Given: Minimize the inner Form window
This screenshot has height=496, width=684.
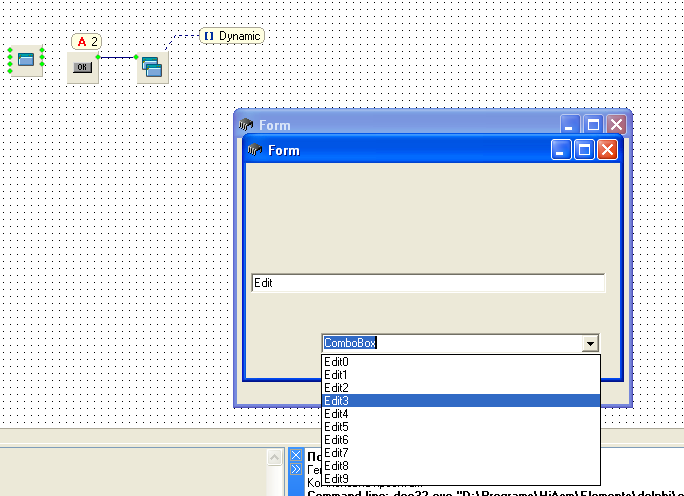Looking at the screenshot, I should pyautogui.click(x=562, y=150).
